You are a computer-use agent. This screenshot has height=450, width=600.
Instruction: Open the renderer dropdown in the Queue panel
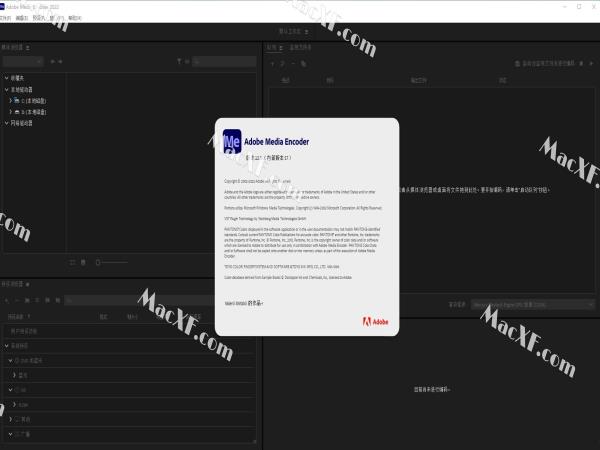point(533,305)
